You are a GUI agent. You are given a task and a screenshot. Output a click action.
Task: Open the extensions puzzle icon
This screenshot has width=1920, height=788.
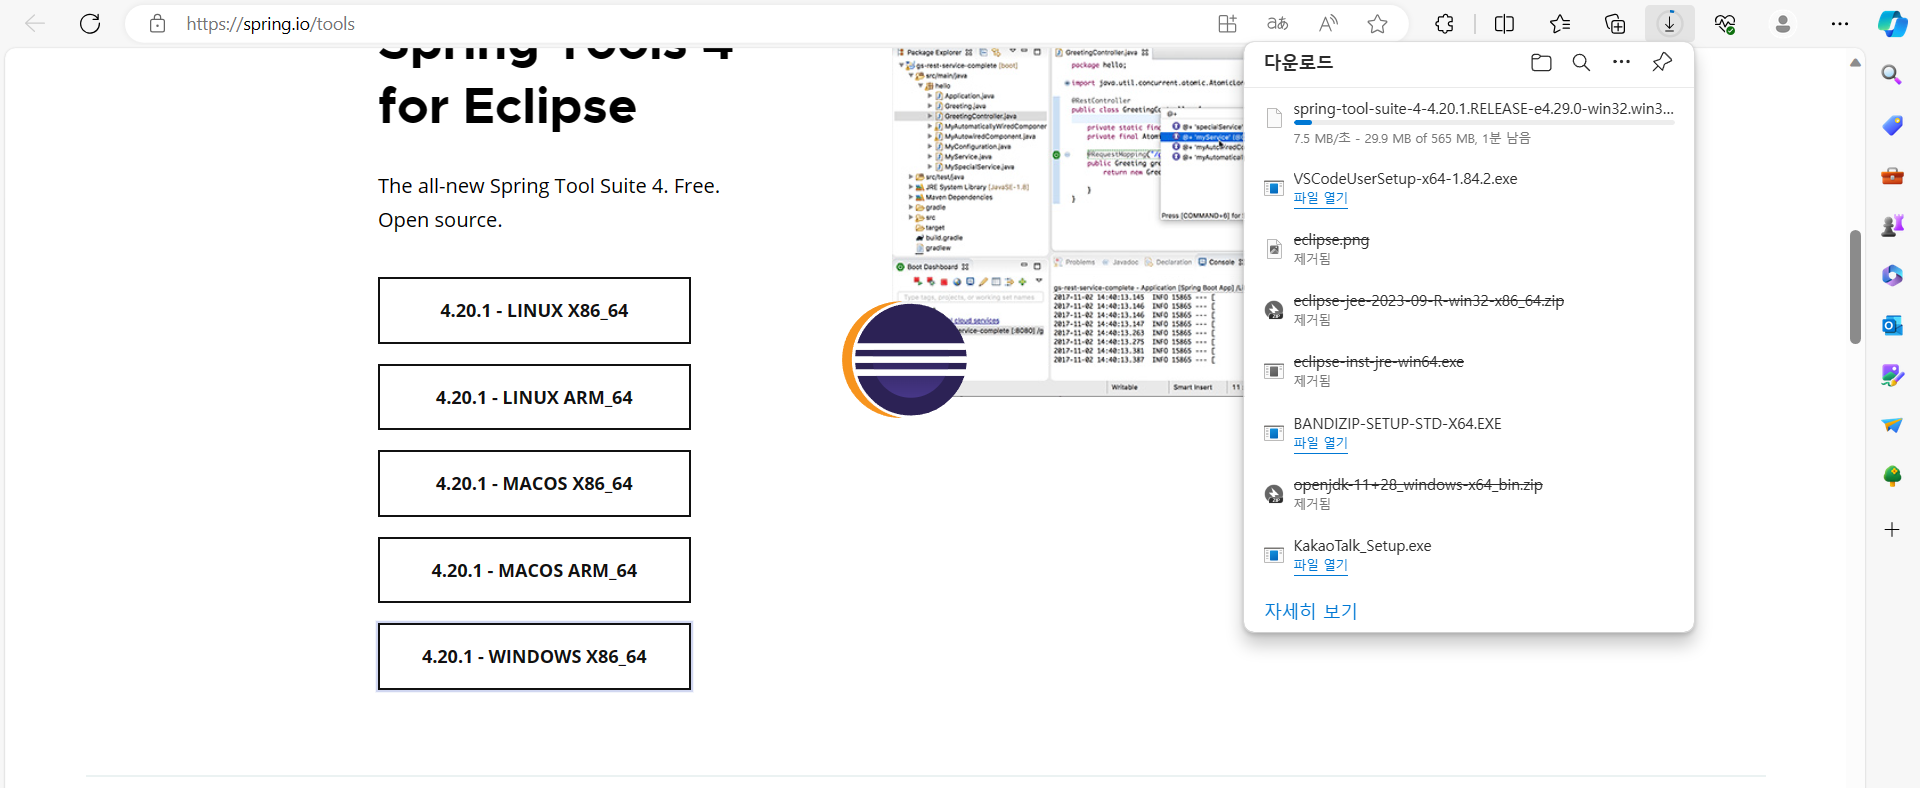tap(1444, 24)
